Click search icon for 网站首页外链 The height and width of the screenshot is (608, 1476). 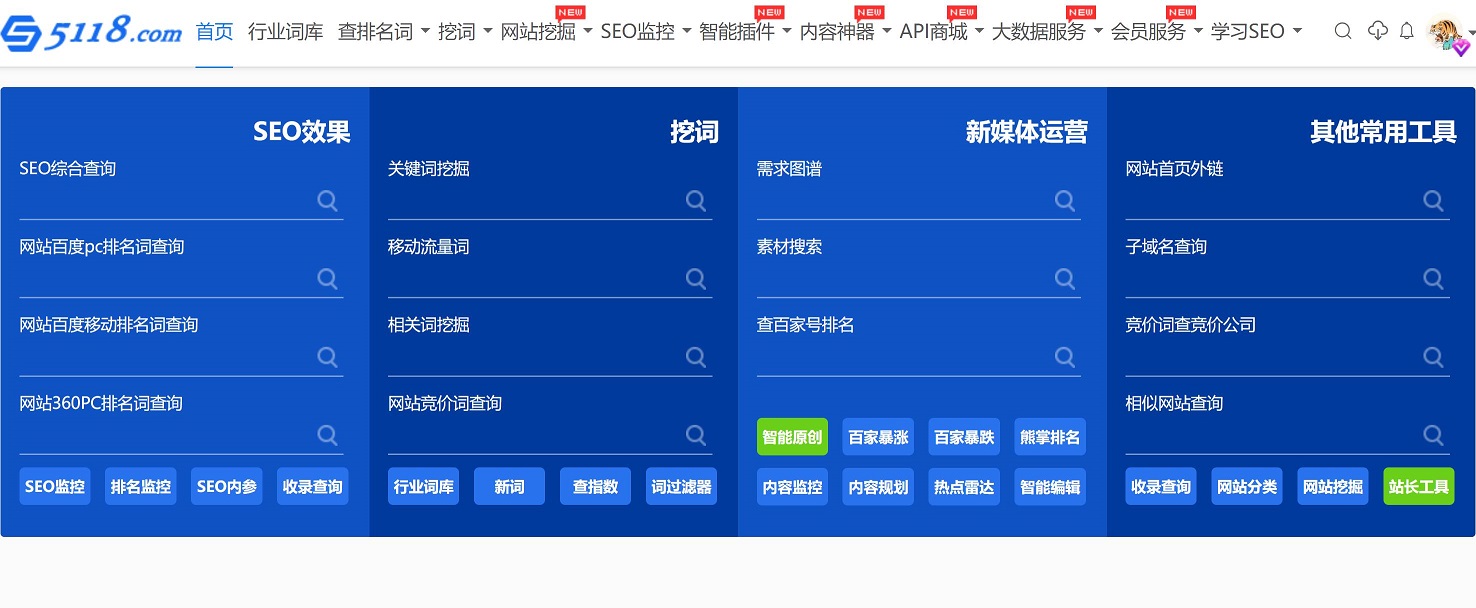pyautogui.click(x=1434, y=201)
